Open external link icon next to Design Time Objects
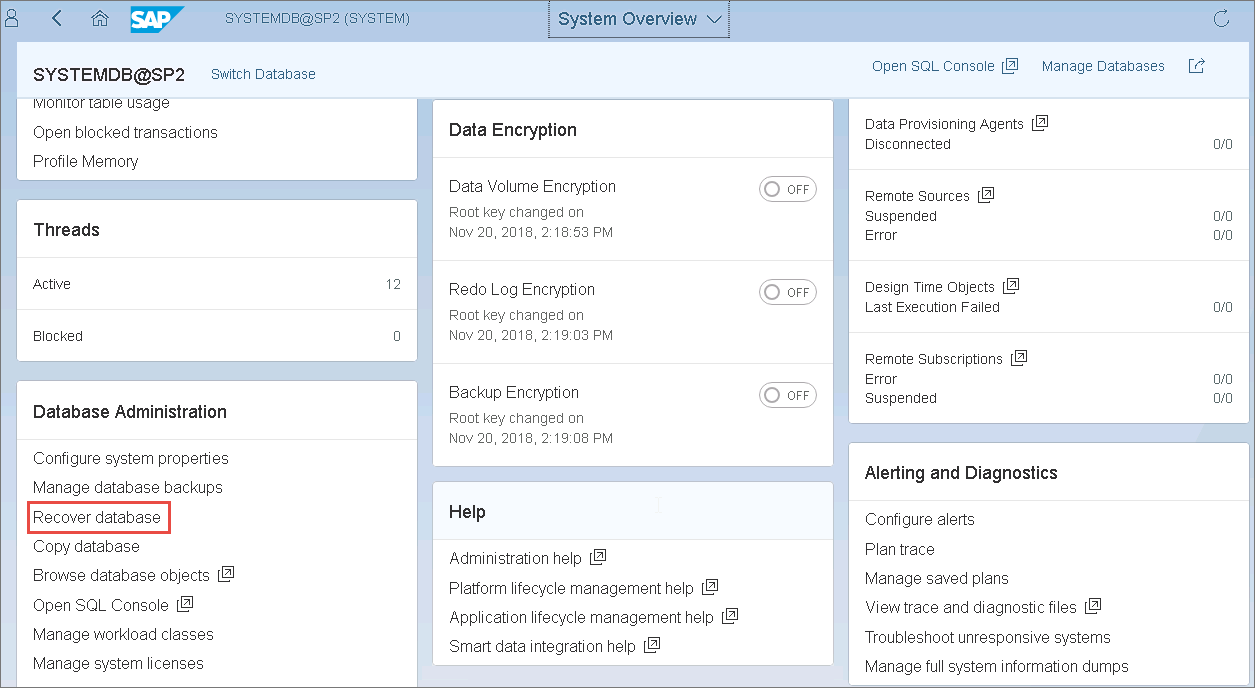This screenshot has height=688, width=1255. (1011, 286)
